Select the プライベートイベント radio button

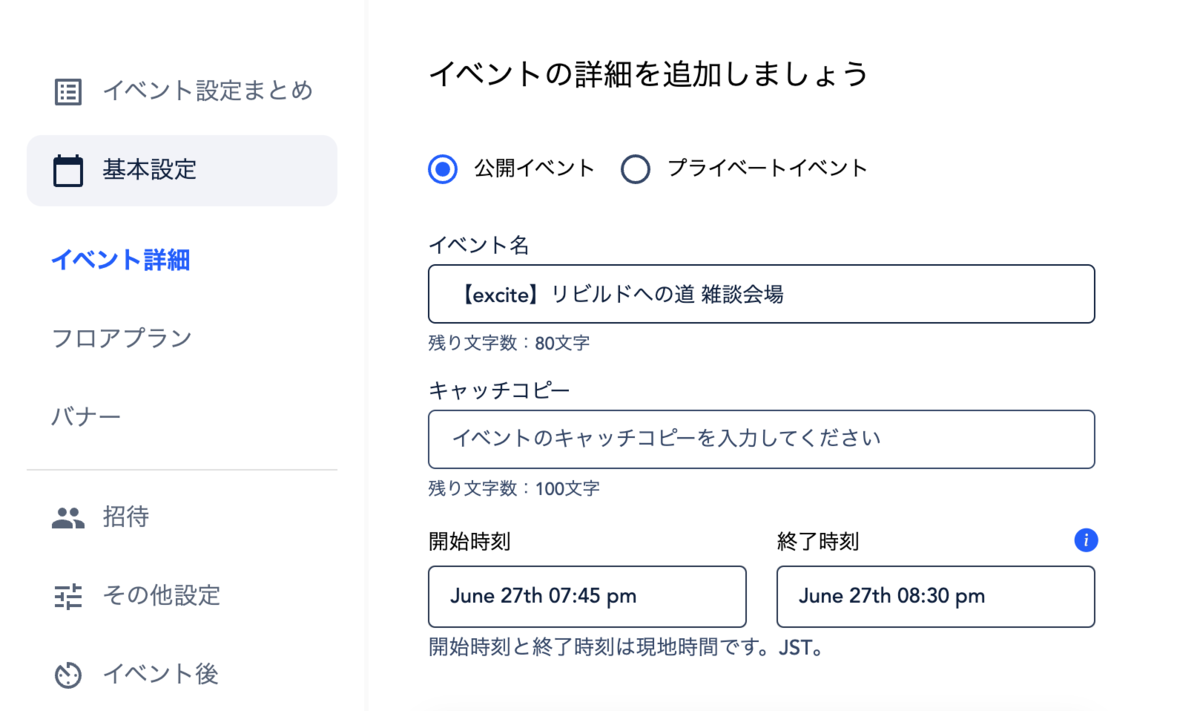pyautogui.click(x=635, y=169)
